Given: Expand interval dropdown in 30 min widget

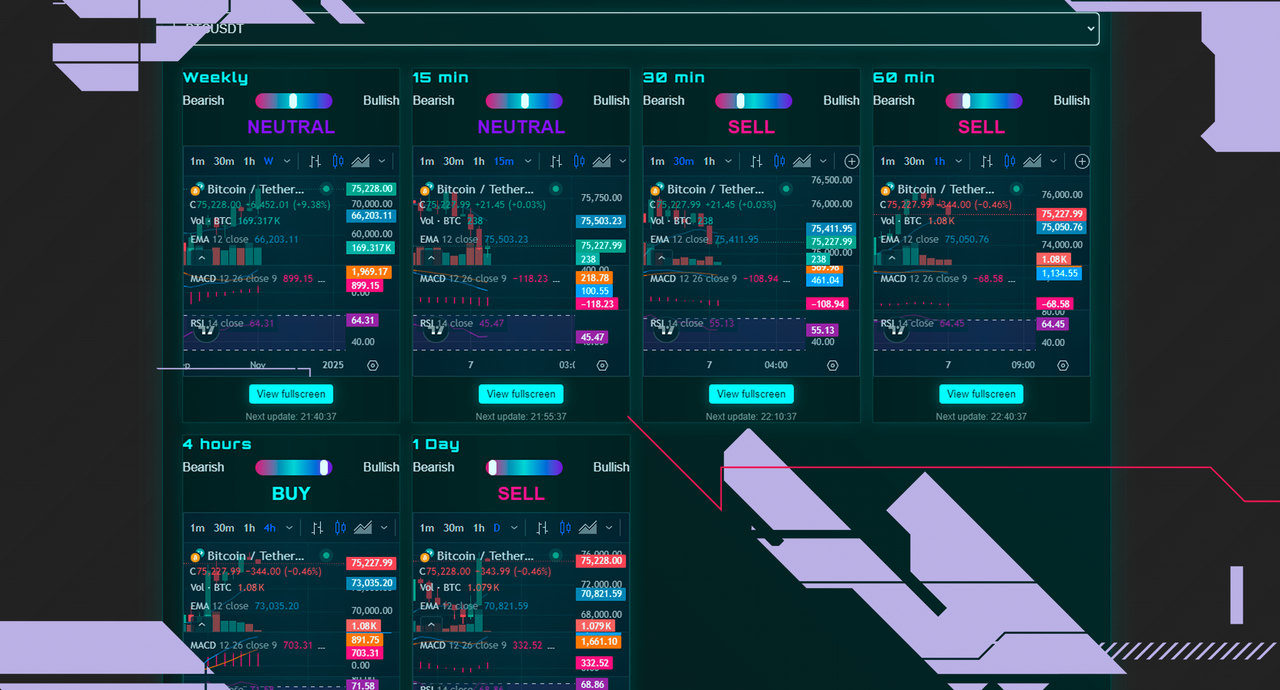Looking at the screenshot, I should point(728,161).
